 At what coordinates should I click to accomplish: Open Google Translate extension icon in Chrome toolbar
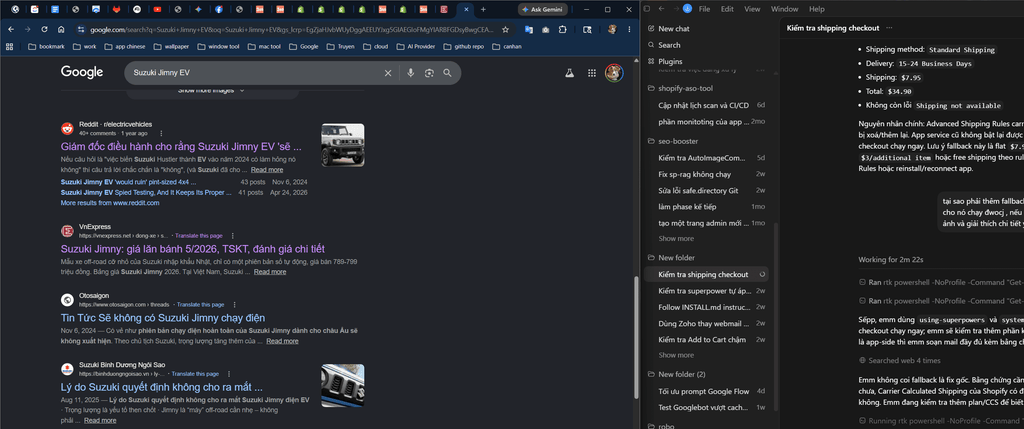coord(528,29)
